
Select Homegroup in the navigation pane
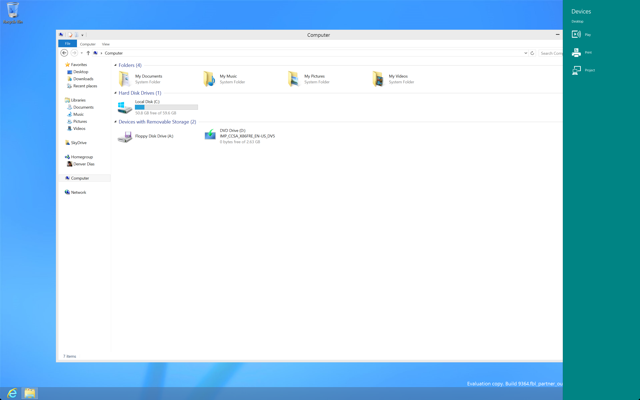tap(79, 157)
